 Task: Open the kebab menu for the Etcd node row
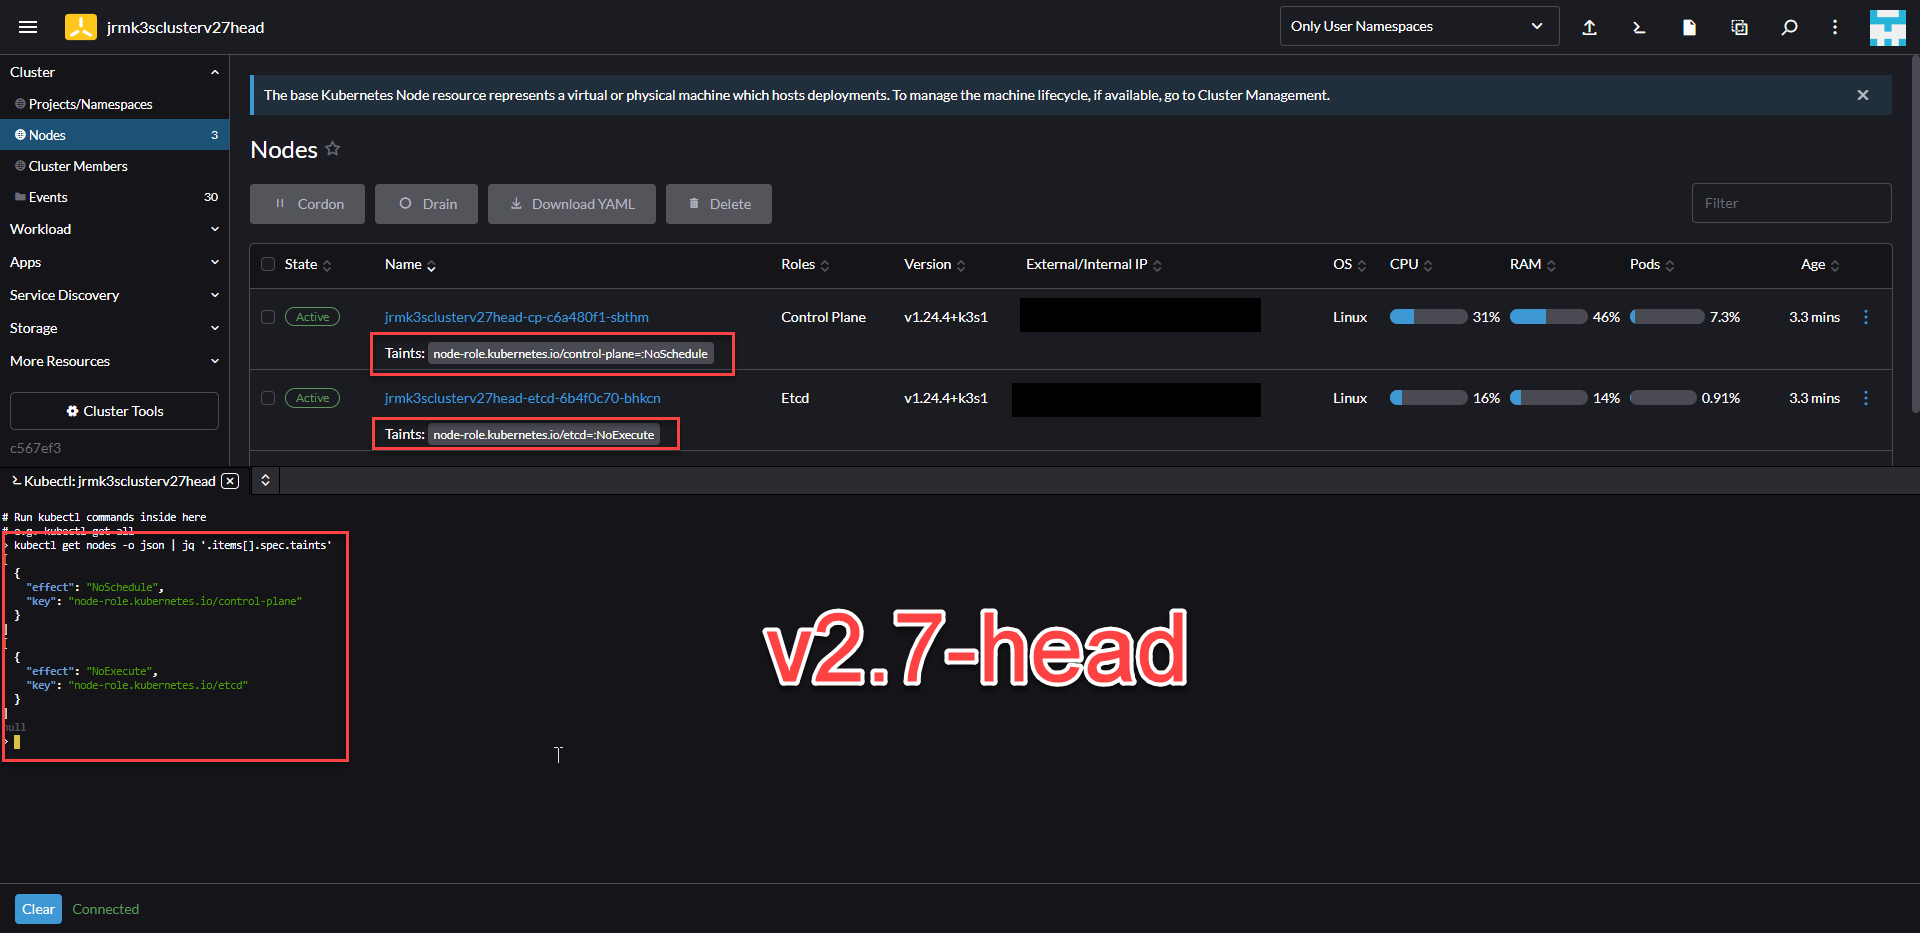(1866, 398)
